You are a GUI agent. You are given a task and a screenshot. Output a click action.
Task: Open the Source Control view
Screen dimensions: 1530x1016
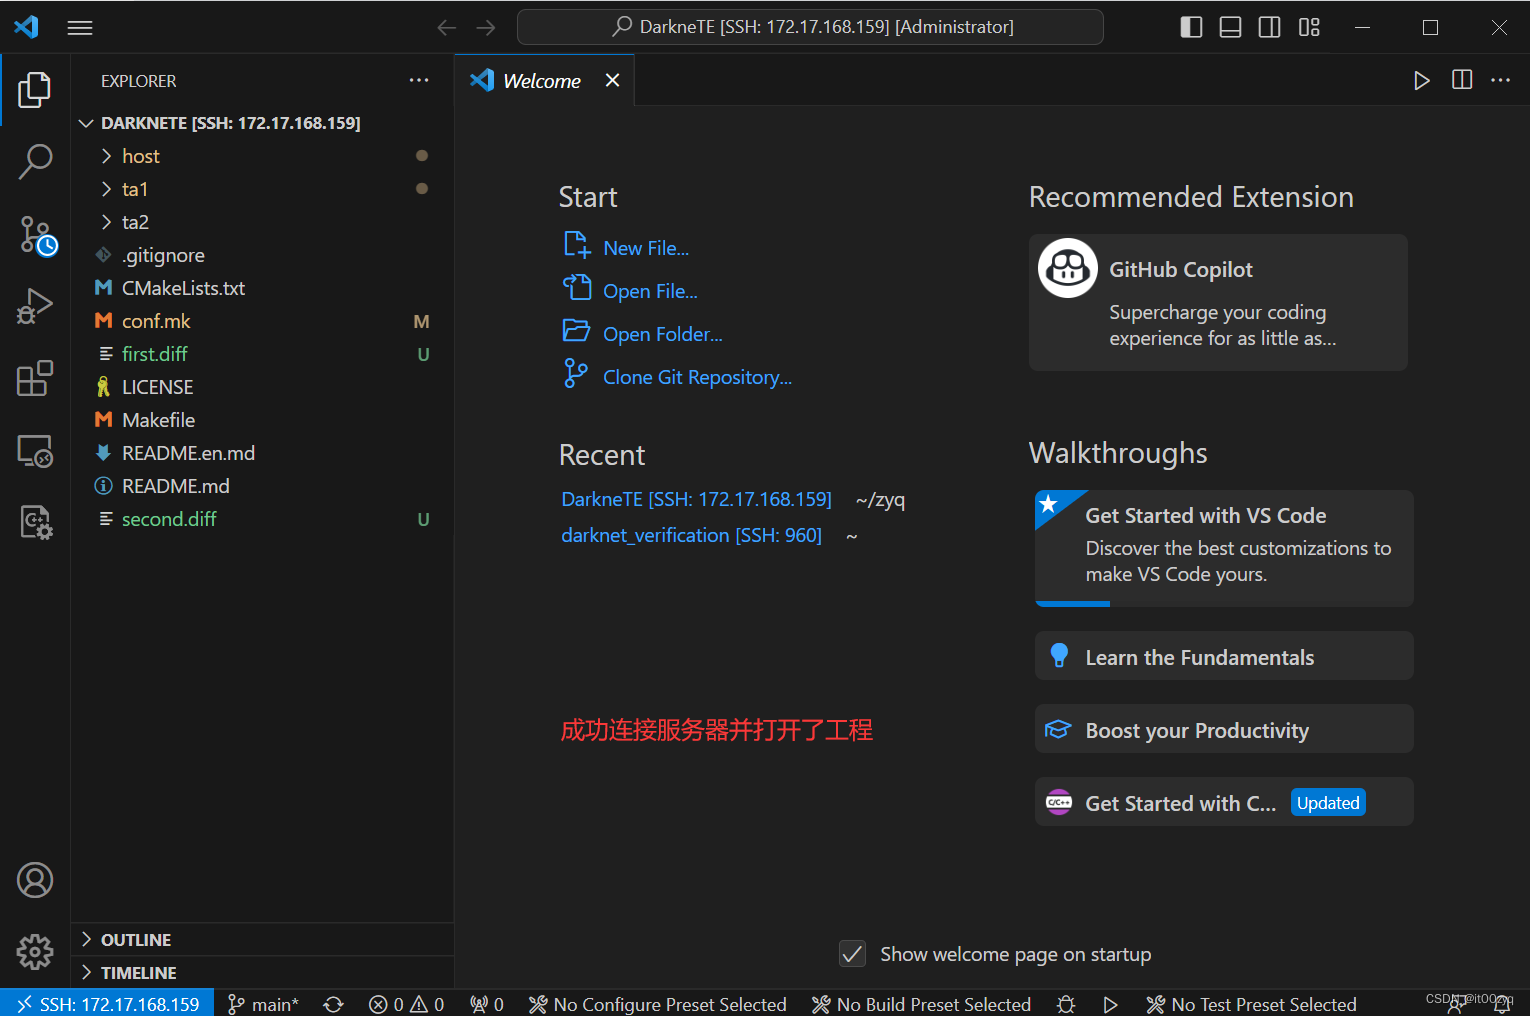pyautogui.click(x=37, y=236)
